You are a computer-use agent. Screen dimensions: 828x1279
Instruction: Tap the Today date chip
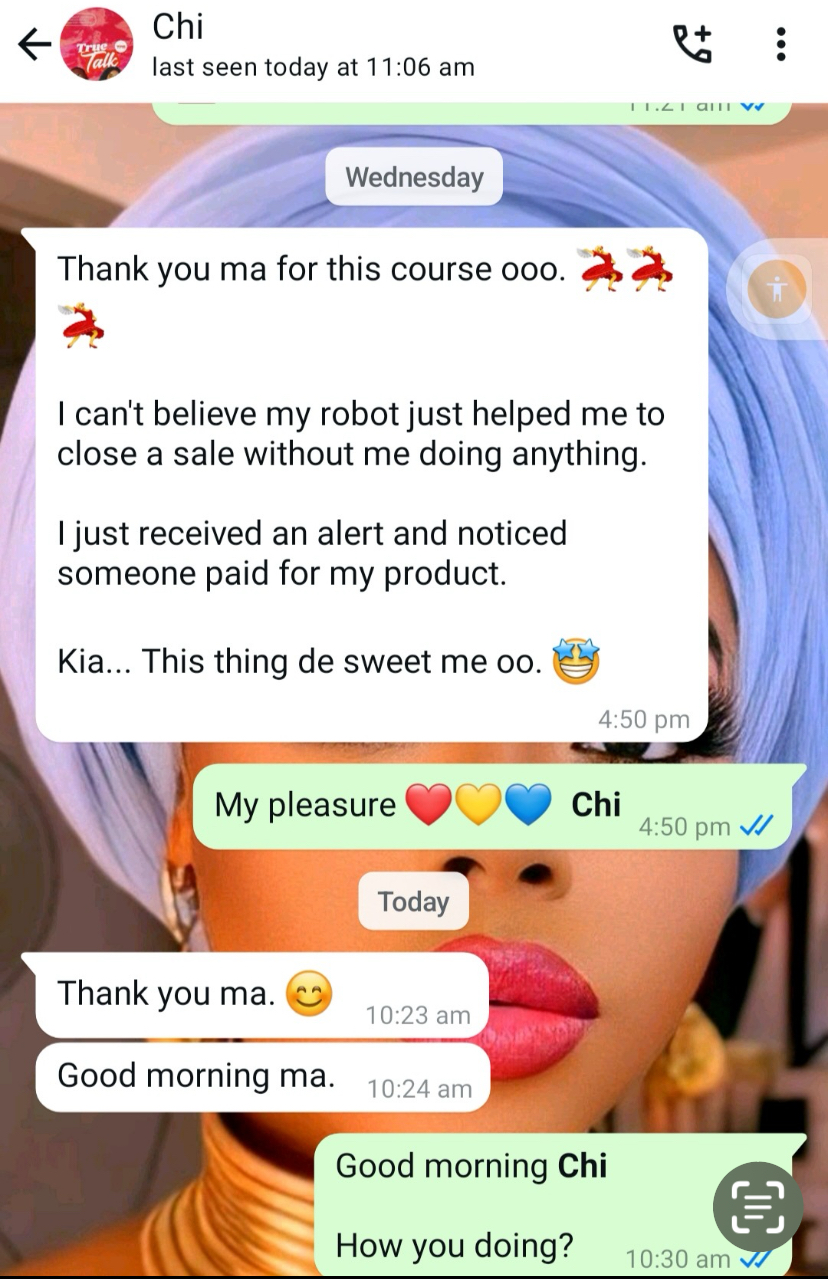tap(413, 901)
